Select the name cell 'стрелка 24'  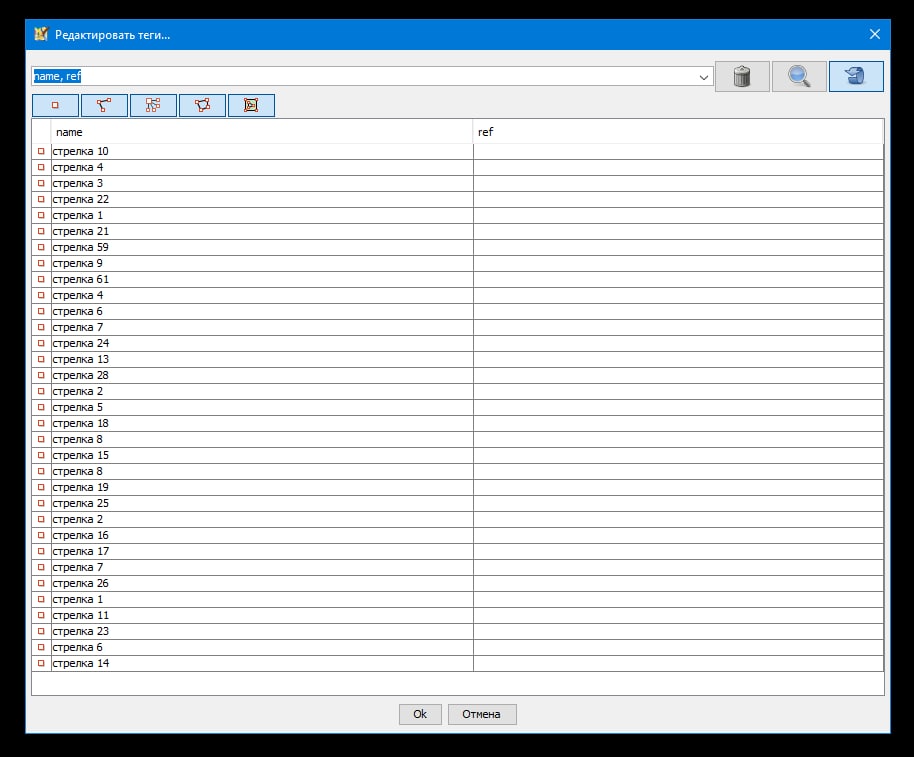coord(262,343)
